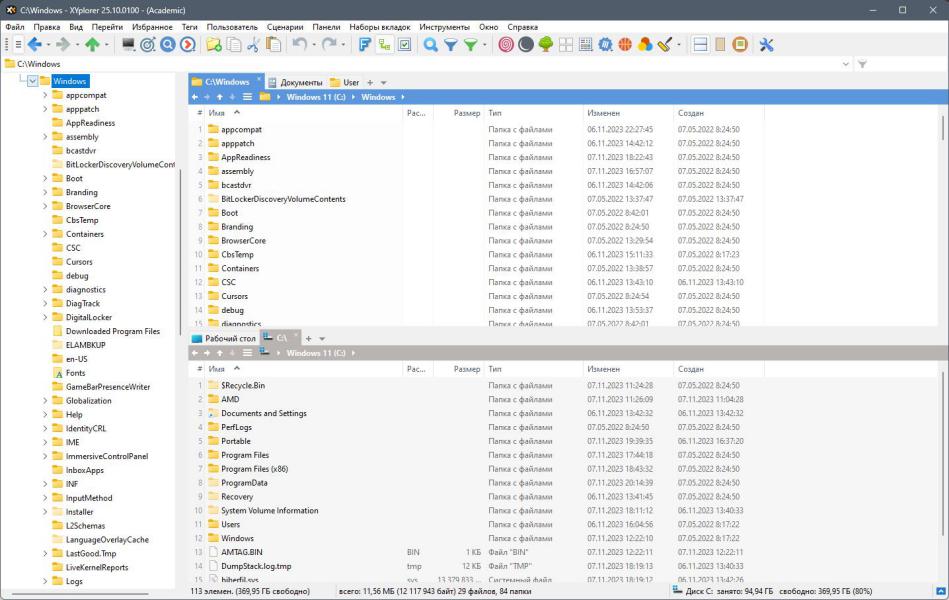This screenshot has width=949, height=600.
Task: Switch to the Документы tab
Action: (295, 82)
